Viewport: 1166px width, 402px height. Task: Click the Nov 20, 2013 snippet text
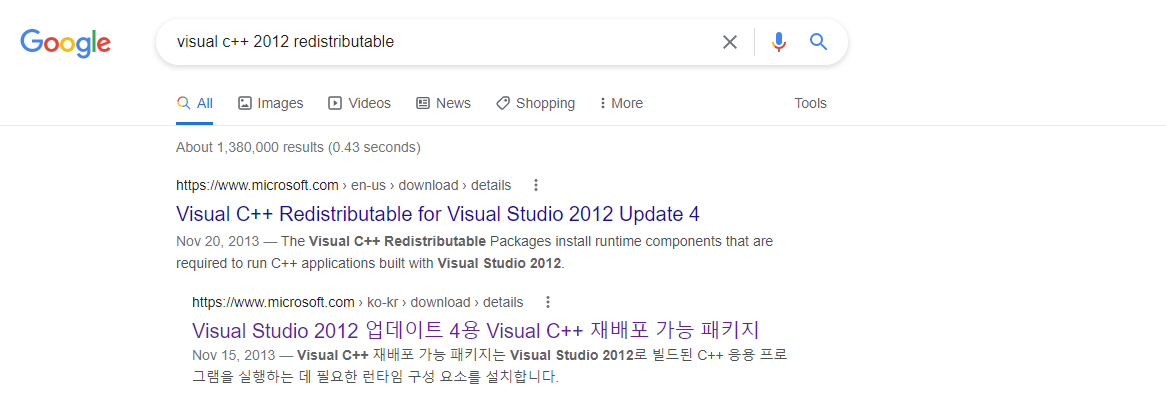[474, 252]
